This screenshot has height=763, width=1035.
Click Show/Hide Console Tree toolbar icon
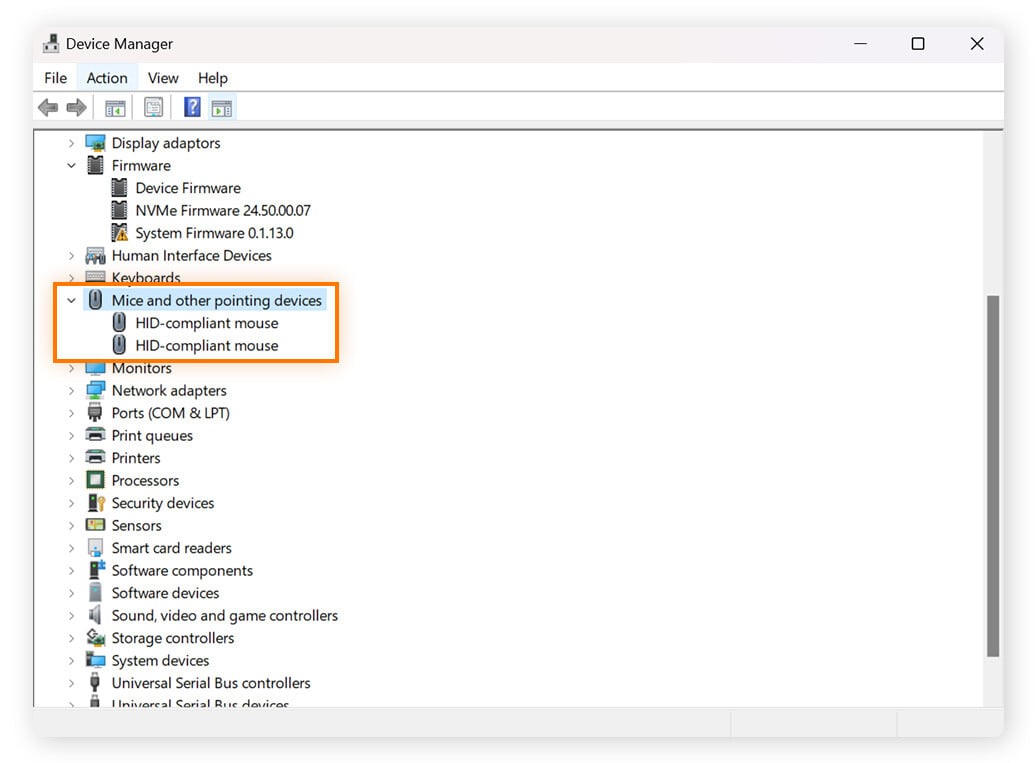tap(115, 108)
